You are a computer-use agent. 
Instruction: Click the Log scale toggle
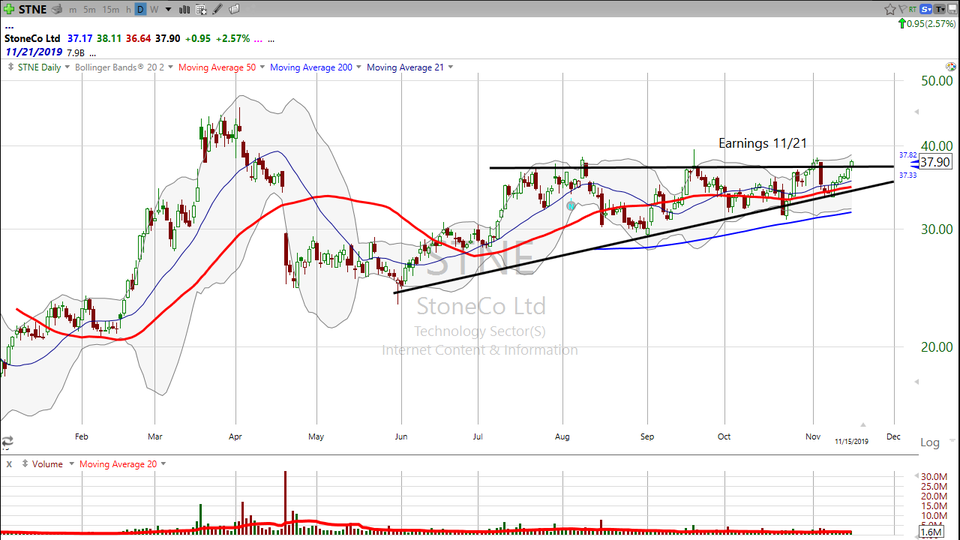929,443
